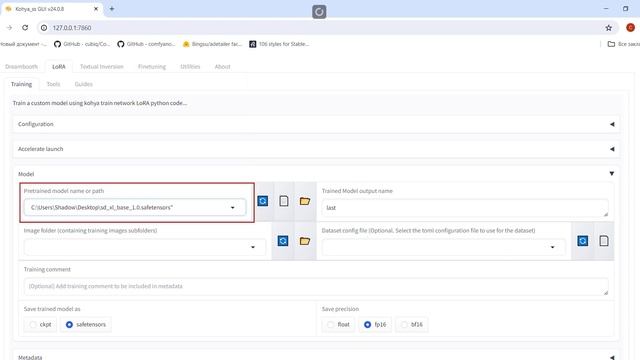Open the 106 styles for Stable bookmark
Screen dimensions: 640x360
click(279, 44)
